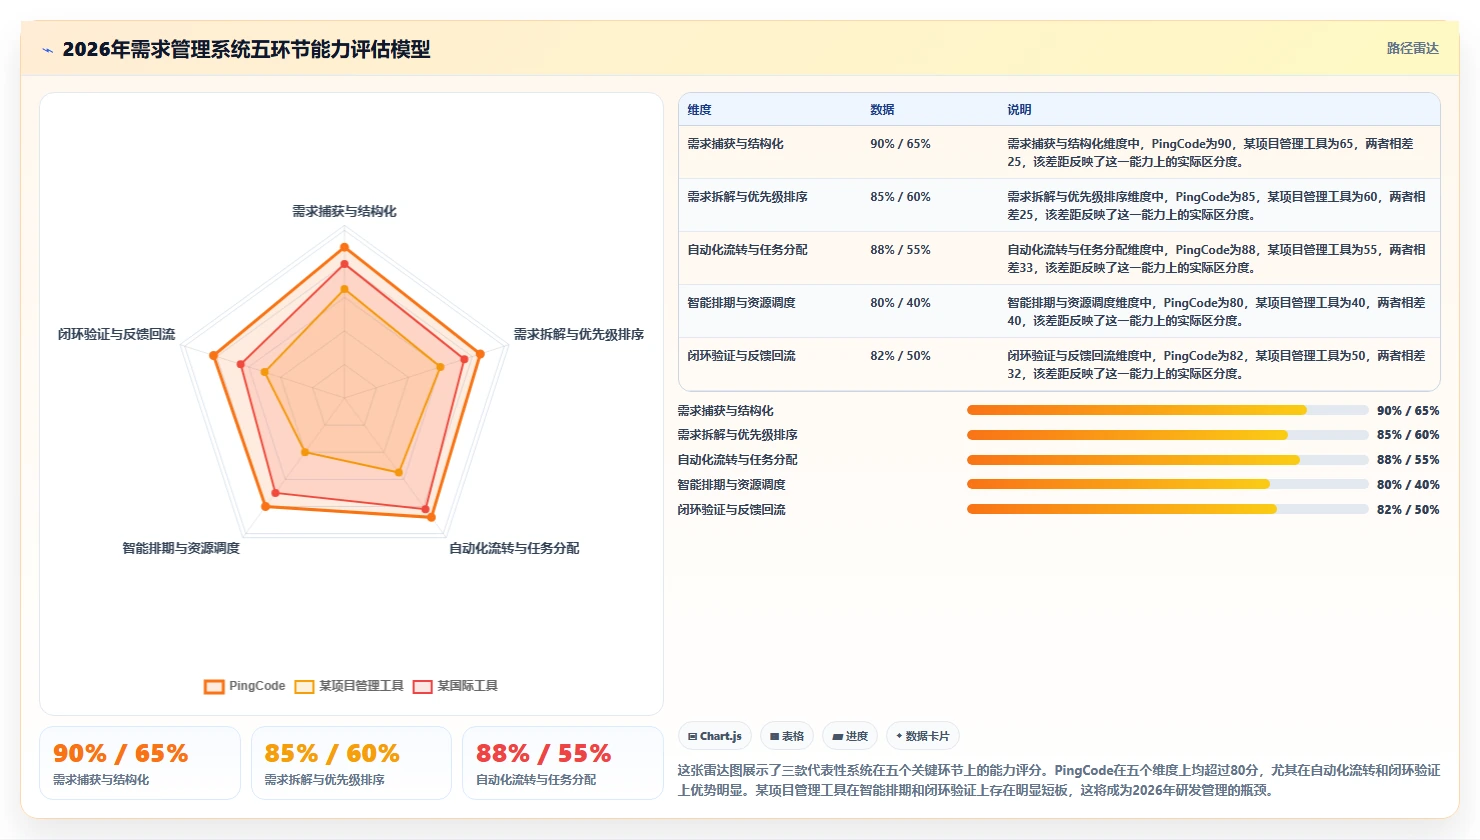
Task: Click the 路径雷达 label in header
Action: pyautogui.click(x=1412, y=49)
